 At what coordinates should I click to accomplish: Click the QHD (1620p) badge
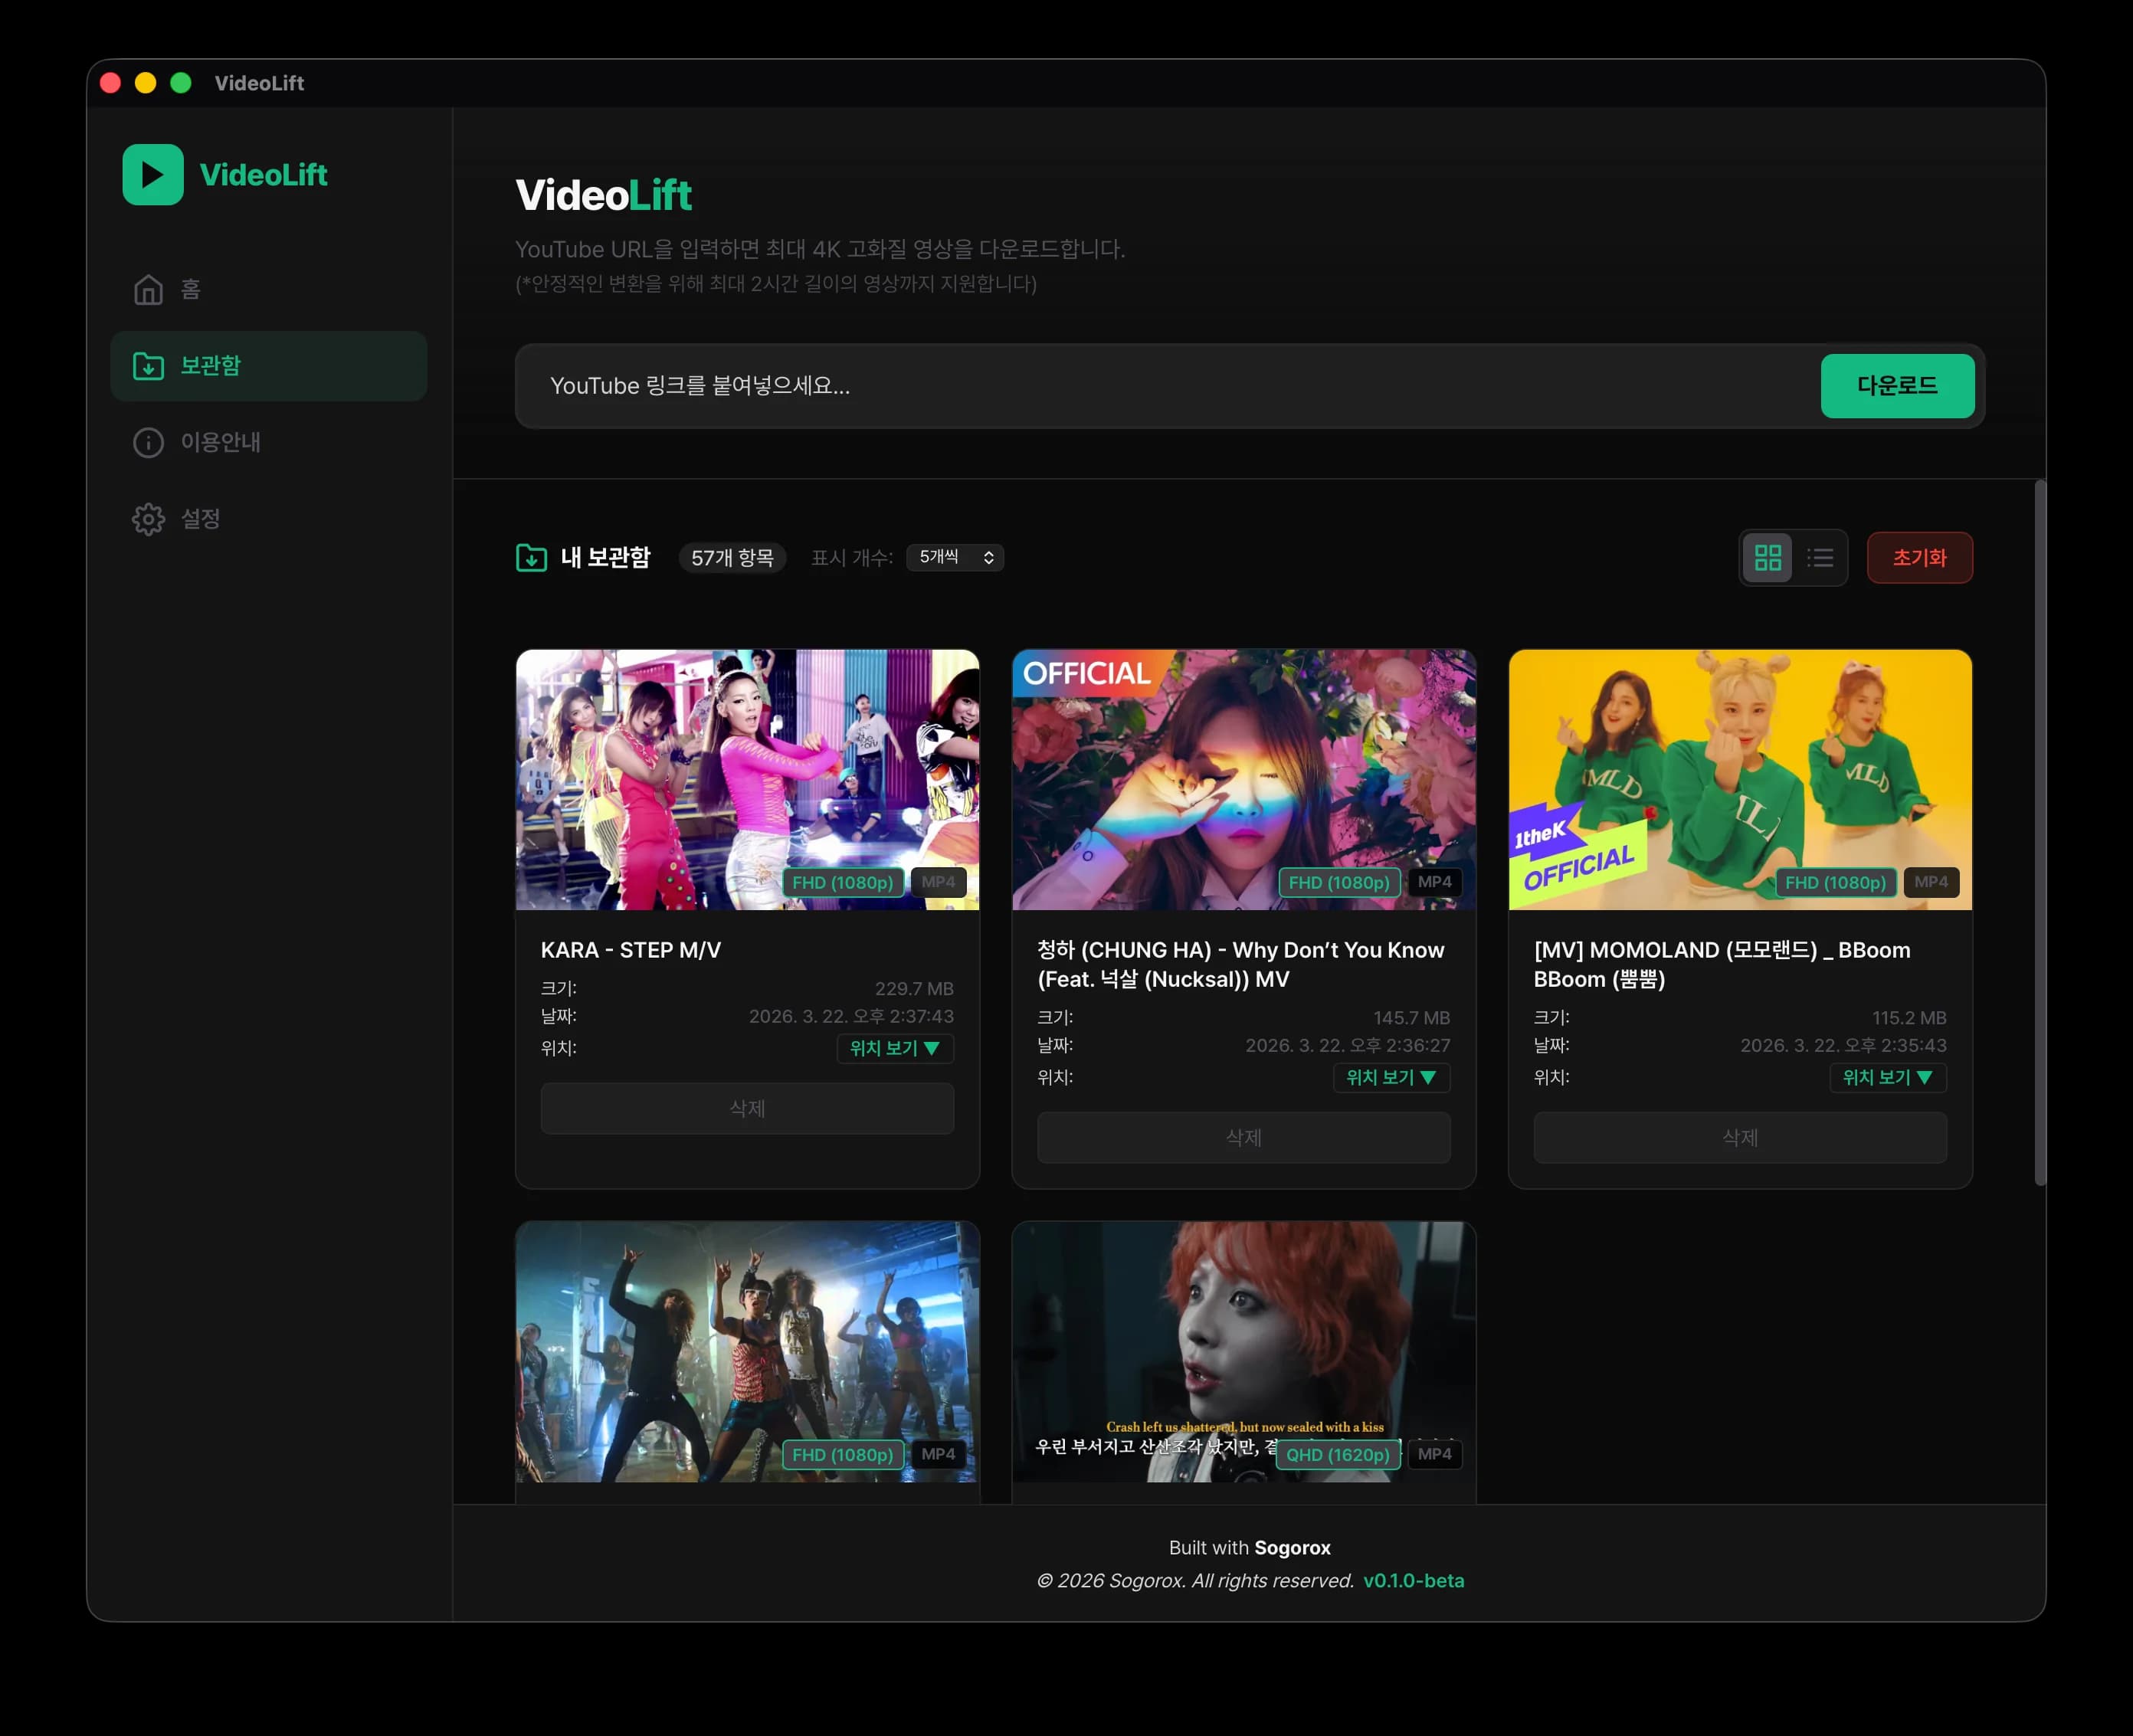pos(1338,1454)
